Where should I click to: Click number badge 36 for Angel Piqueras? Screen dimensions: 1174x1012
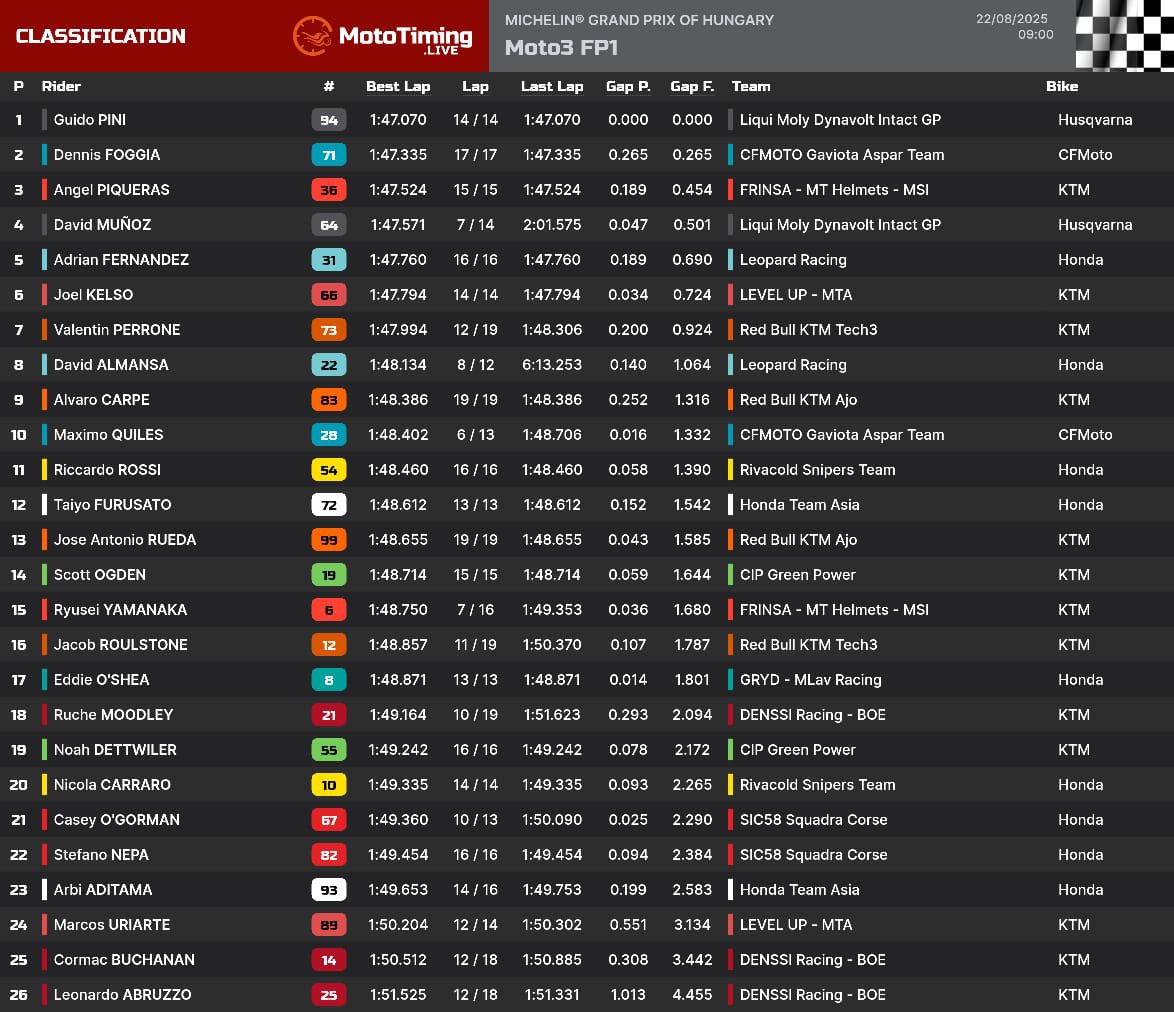[x=329, y=190]
